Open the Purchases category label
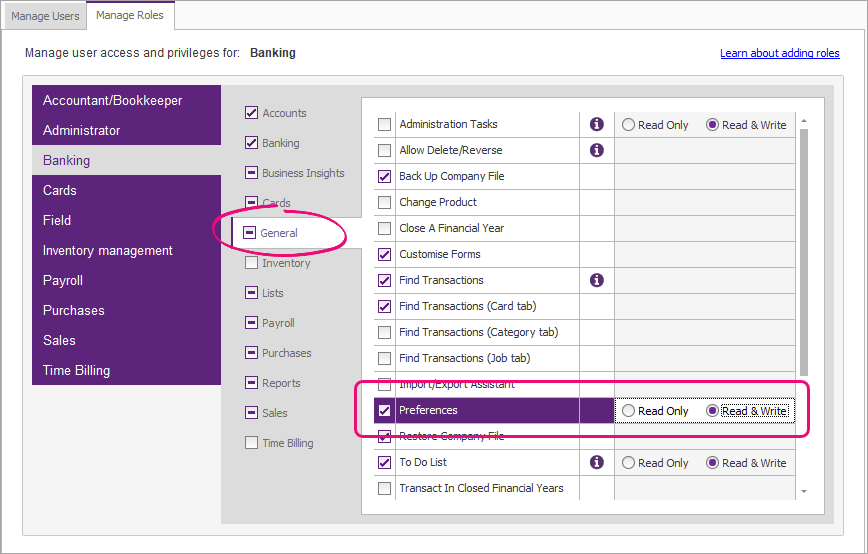The height and width of the screenshot is (554, 868). (286, 353)
